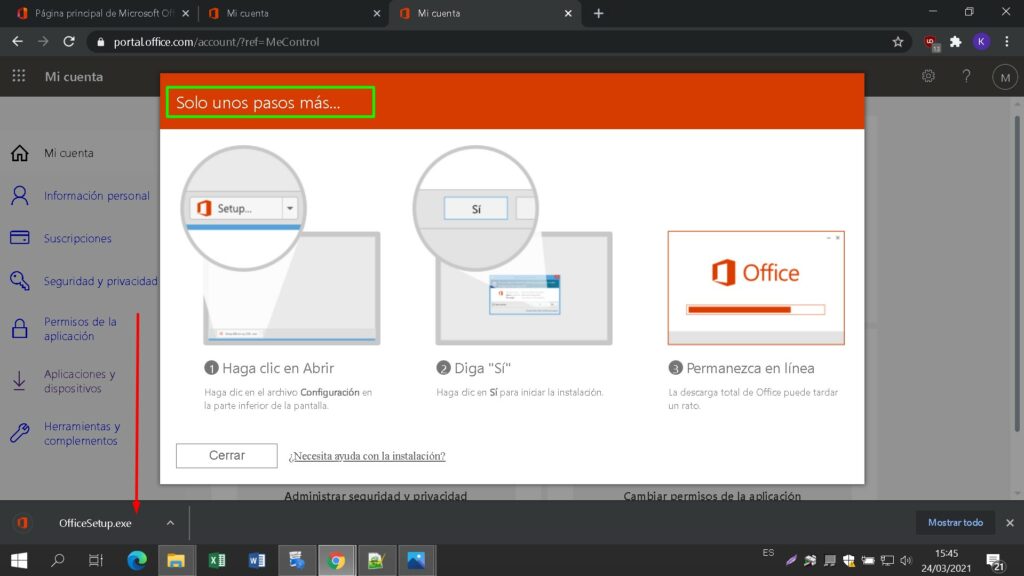Open ¿Necesita ayuda con la instalación? link

click(366, 456)
